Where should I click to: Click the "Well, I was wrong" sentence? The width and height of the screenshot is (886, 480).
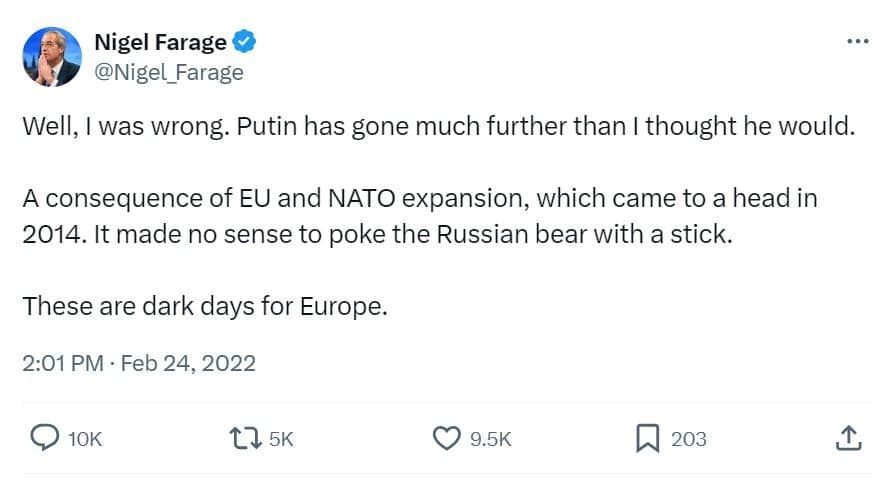[126, 127]
